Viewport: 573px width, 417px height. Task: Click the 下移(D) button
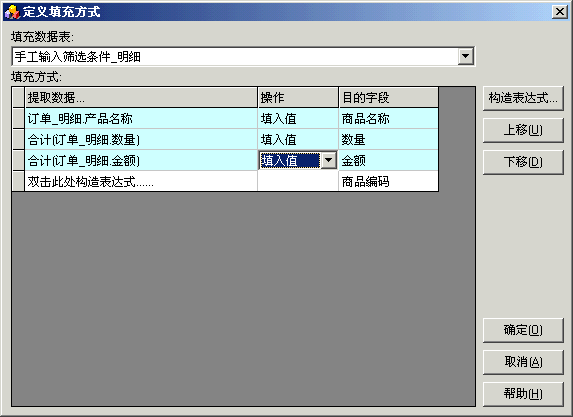click(523, 162)
